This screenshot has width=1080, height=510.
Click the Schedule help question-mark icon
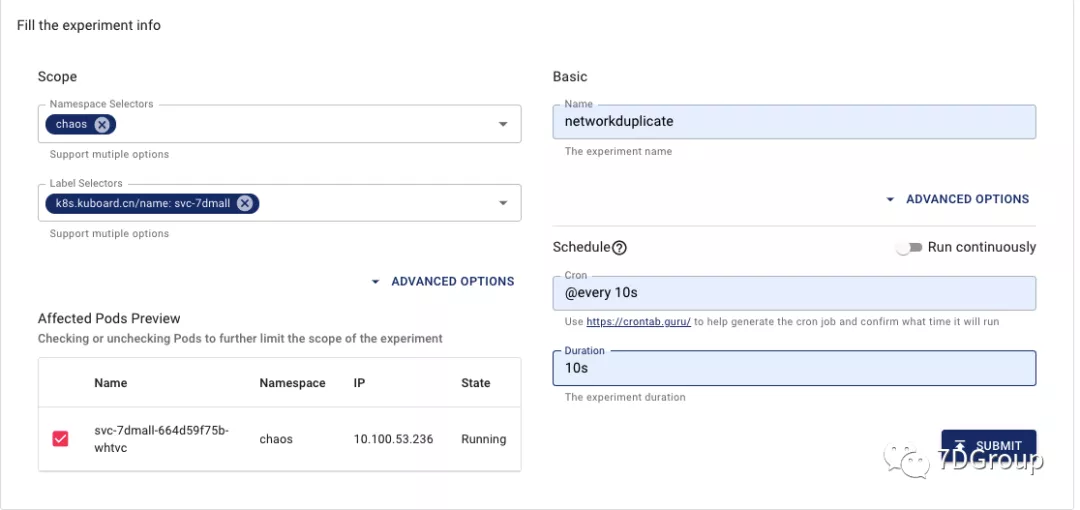coord(620,248)
